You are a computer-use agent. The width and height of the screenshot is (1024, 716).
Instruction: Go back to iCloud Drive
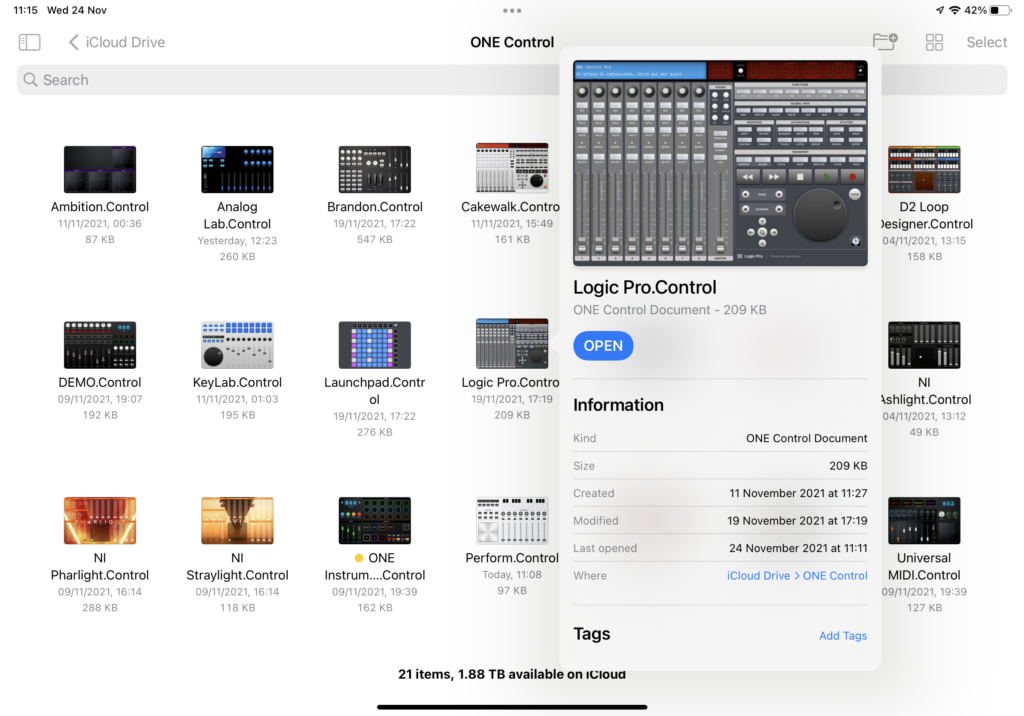[x=116, y=42]
